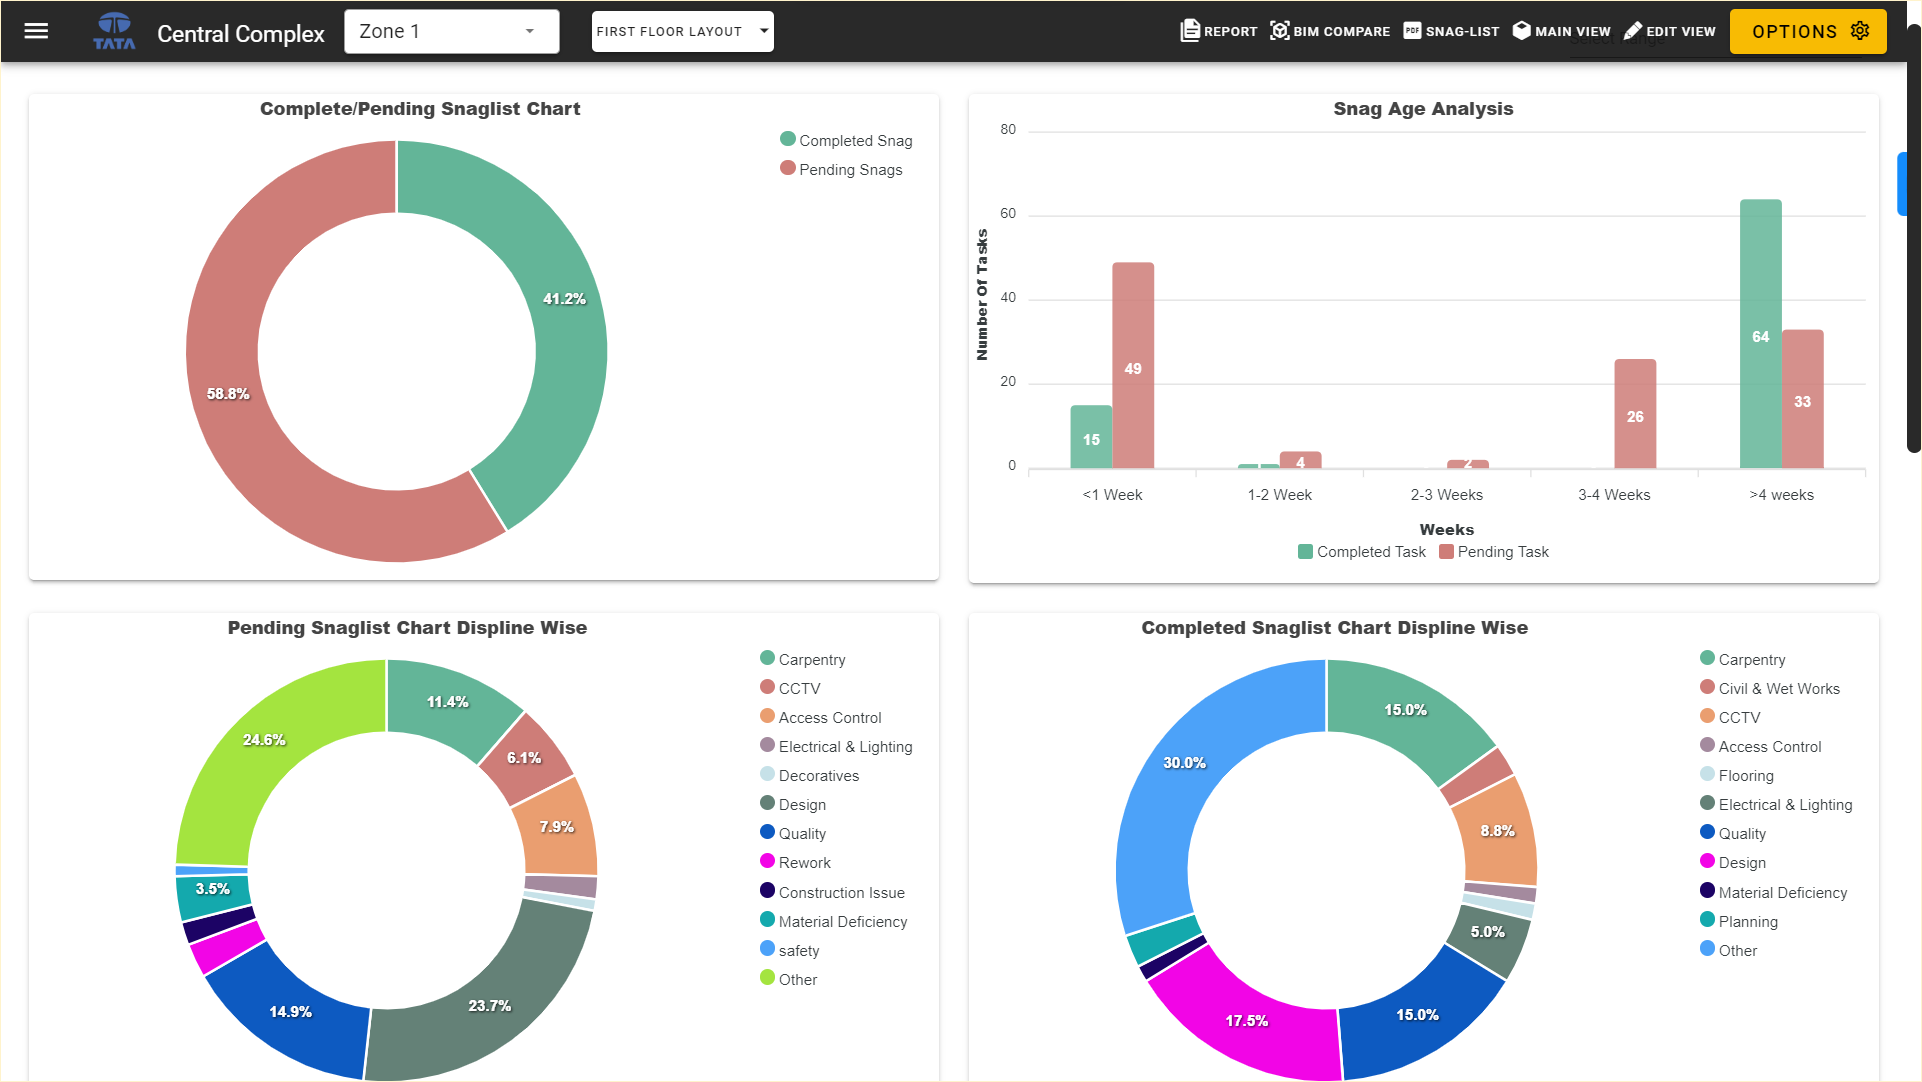Viewport: 1922px width, 1082px height.
Task: Click the 11.4% Carpentry pending segment
Action: [x=447, y=704]
